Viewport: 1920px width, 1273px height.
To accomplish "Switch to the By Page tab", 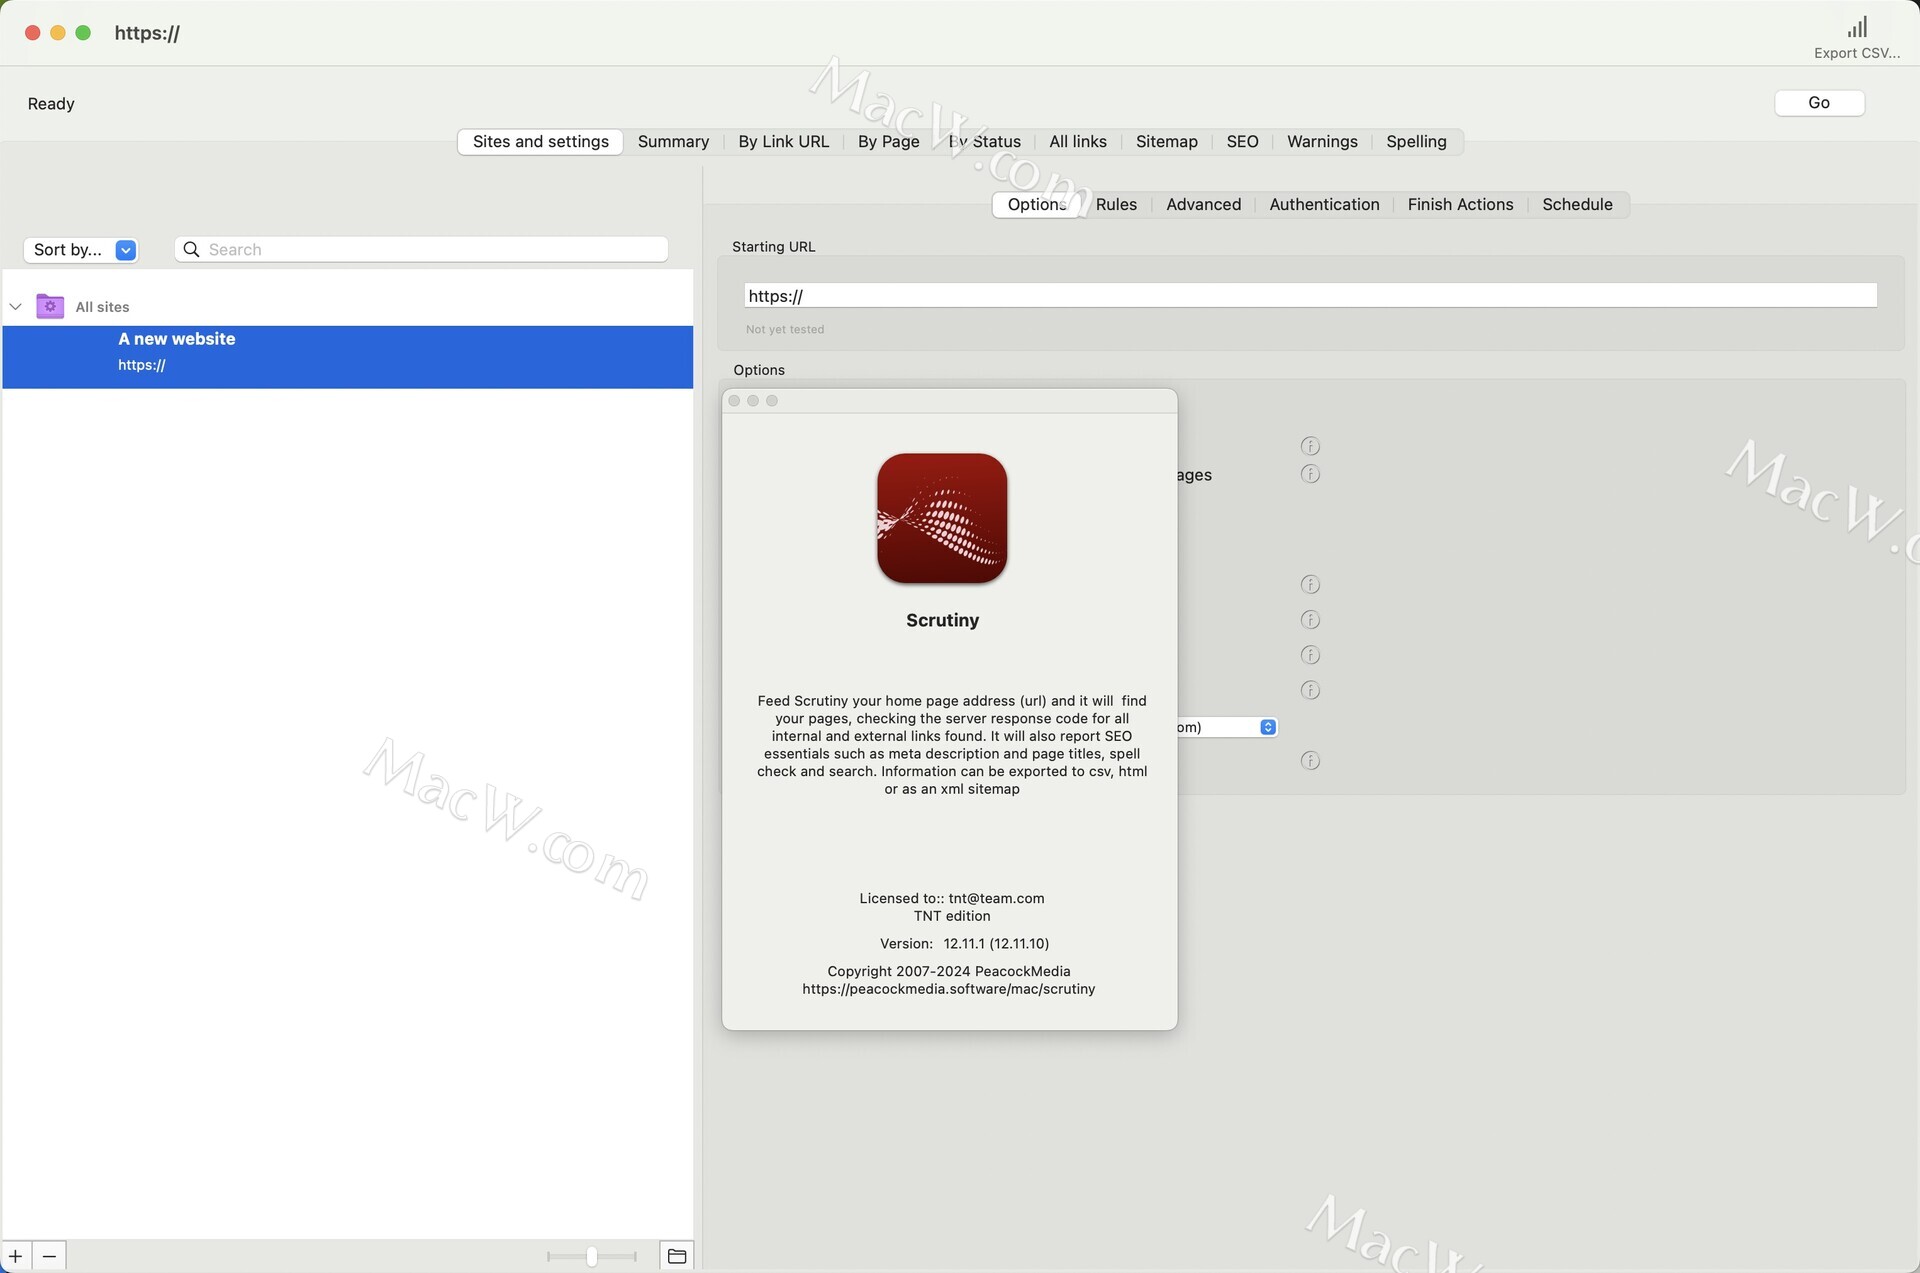I will pyautogui.click(x=888, y=142).
